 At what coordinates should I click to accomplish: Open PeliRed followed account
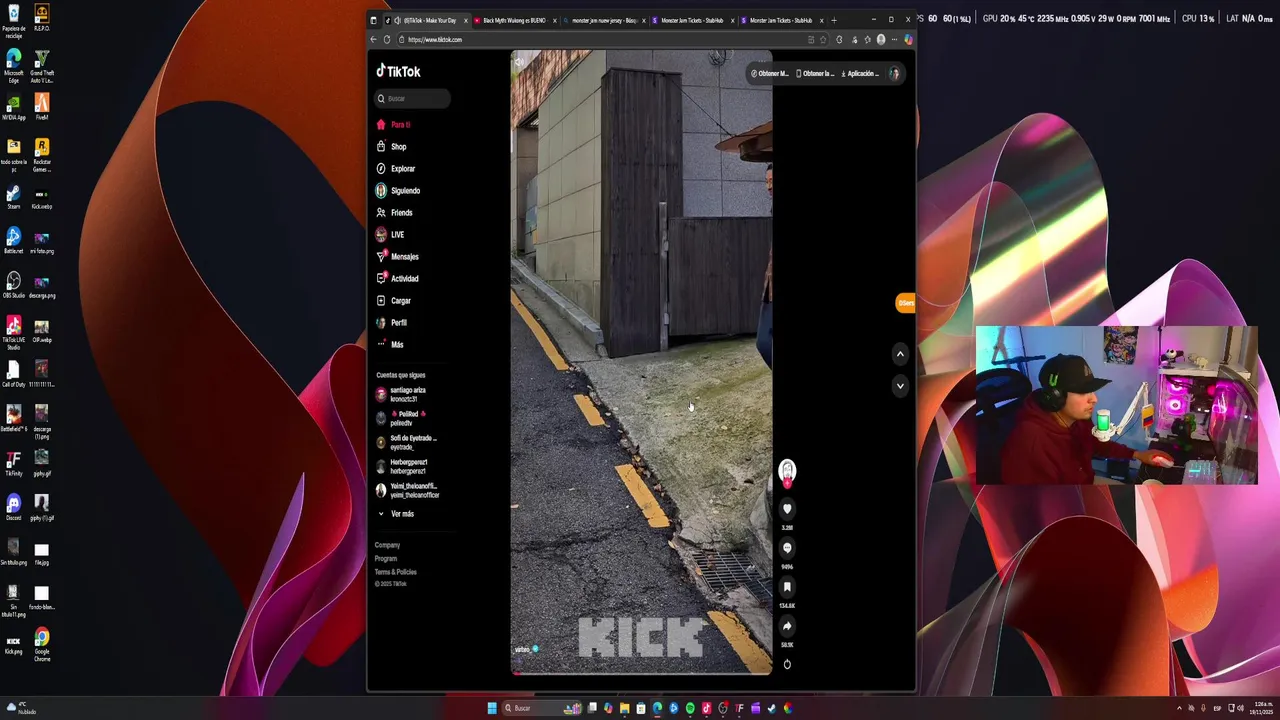(x=401, y=418)
